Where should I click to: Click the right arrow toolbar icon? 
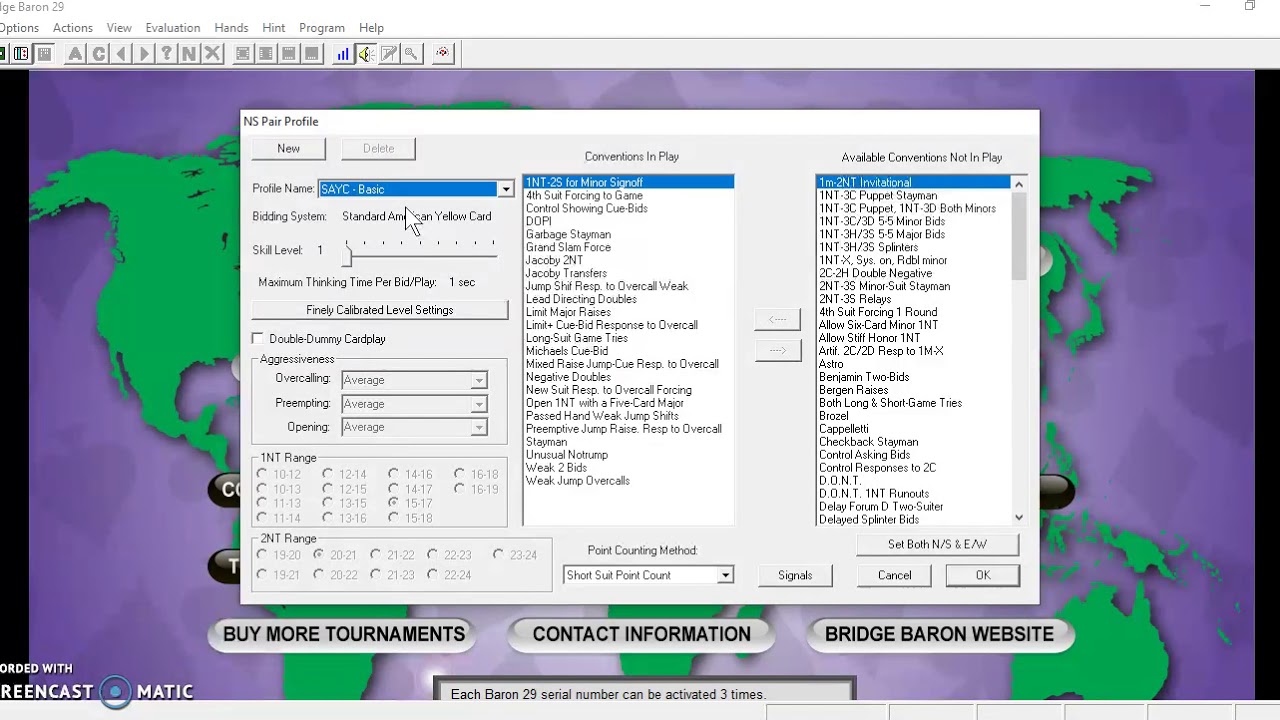[144, 54]
